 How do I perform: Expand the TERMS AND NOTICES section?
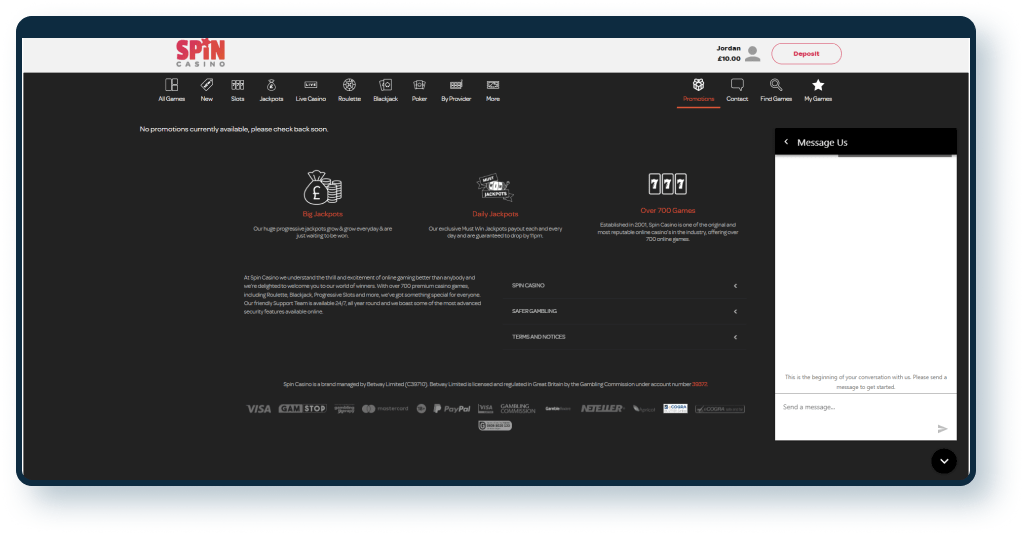coord(625,337)
